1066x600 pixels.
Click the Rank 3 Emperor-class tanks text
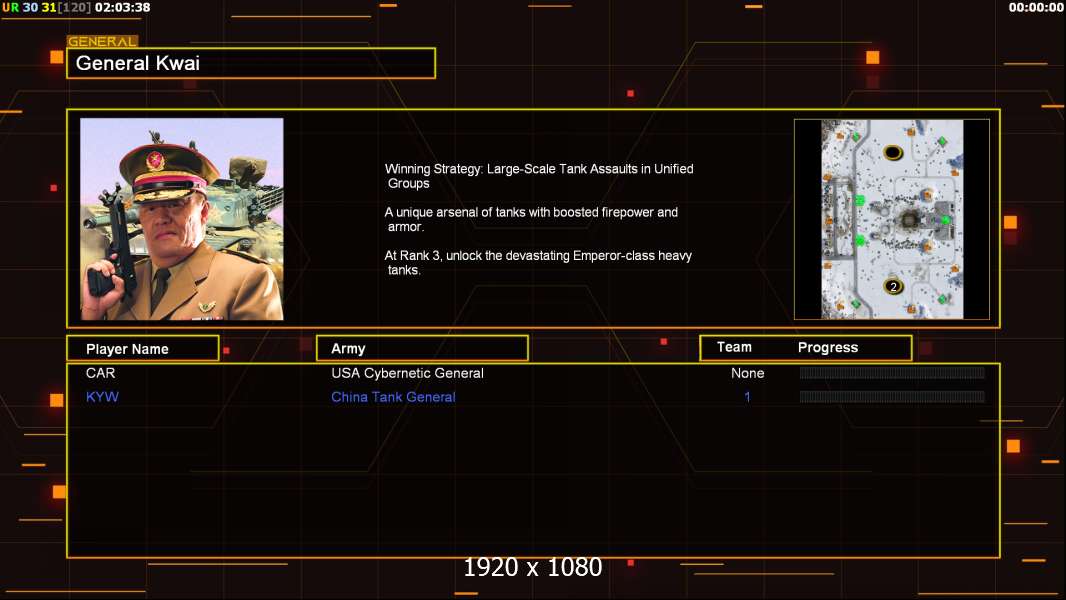[538, 262]
